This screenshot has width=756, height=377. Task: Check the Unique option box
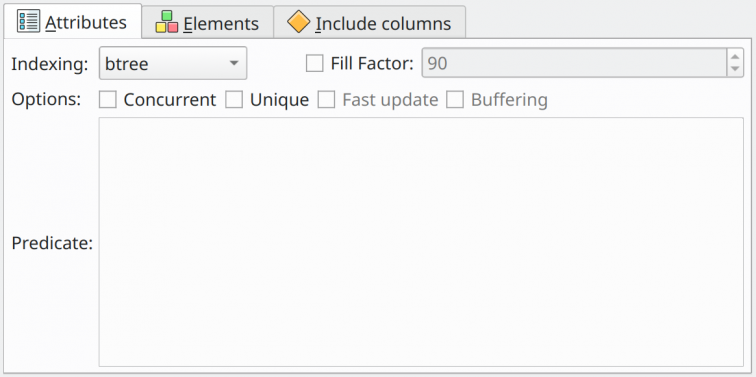click(x=234, y=100)
